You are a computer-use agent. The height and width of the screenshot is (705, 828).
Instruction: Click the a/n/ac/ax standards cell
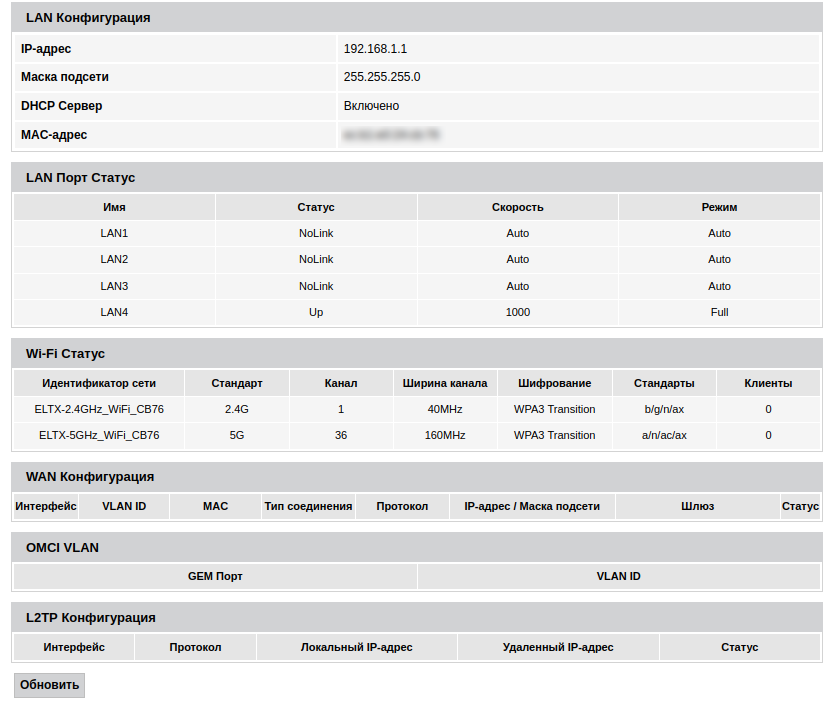(664, 435)
